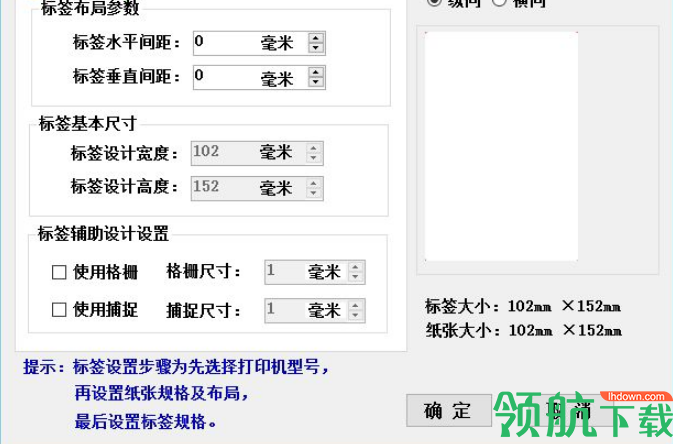Increase 标签设计宽度 with the up arrow

coord(314,148)
